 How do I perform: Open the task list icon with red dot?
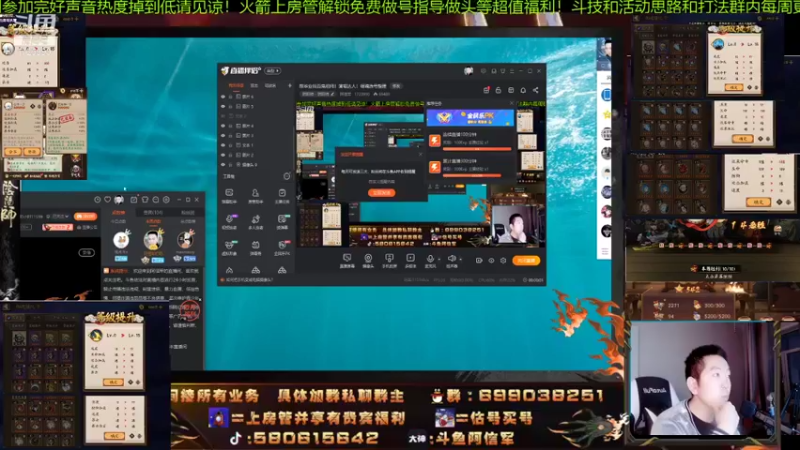click(486, 90)
